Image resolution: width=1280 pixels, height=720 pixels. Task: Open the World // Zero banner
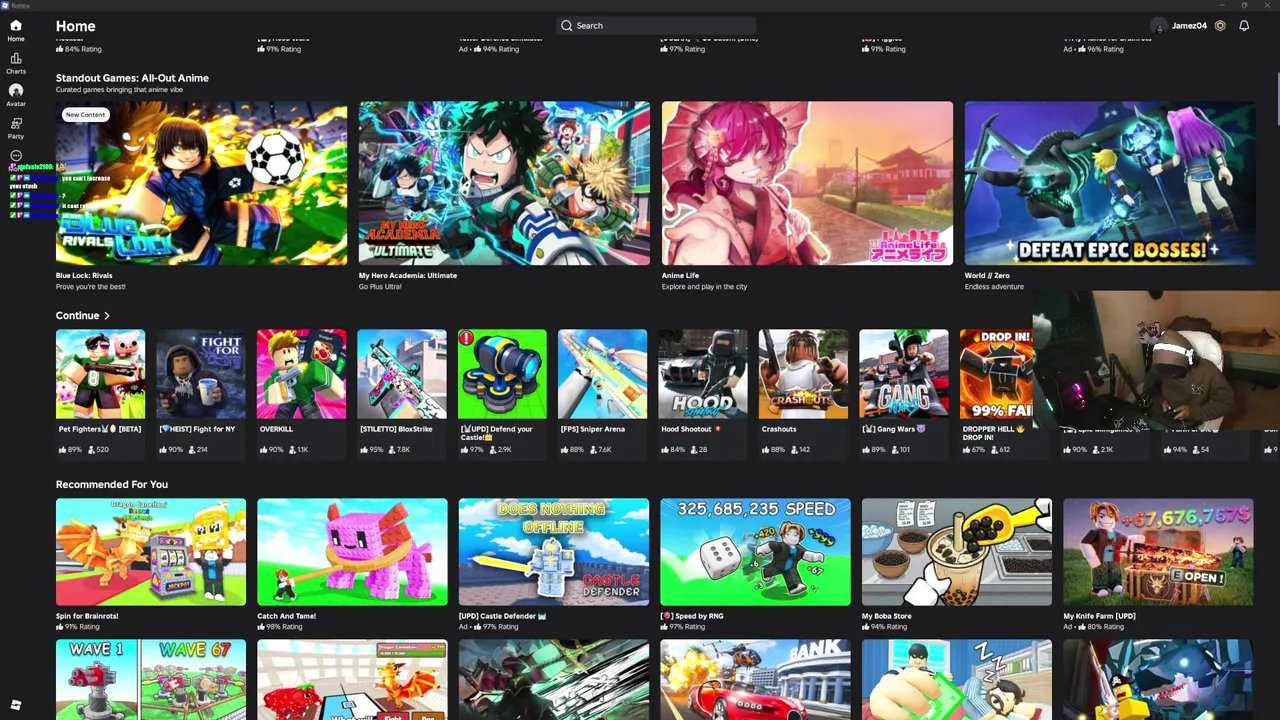click(x=1110, y=183)
